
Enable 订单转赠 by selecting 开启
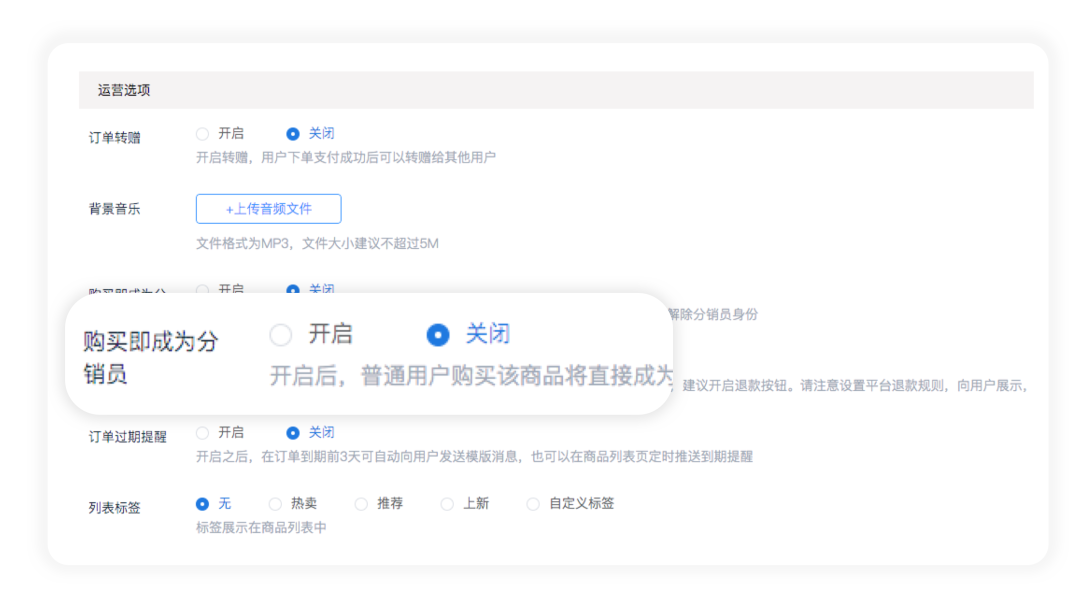tap(202, 132)
